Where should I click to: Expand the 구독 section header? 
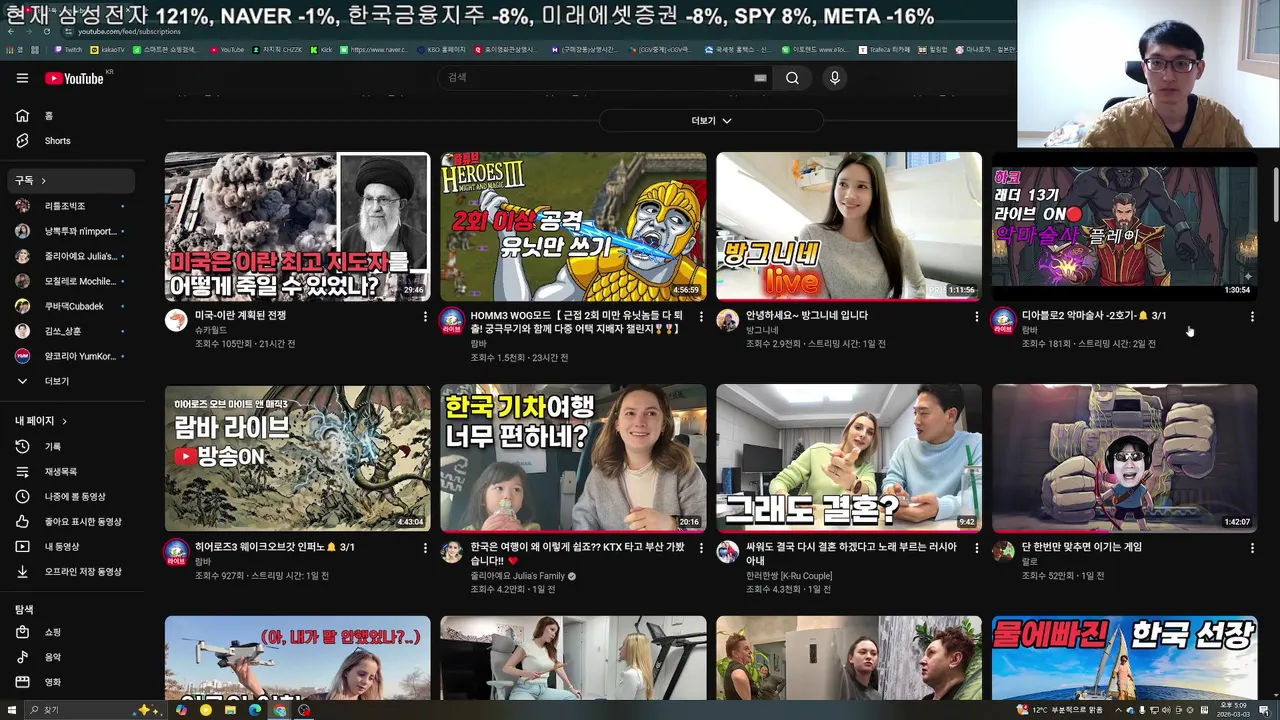coord(70,180)
